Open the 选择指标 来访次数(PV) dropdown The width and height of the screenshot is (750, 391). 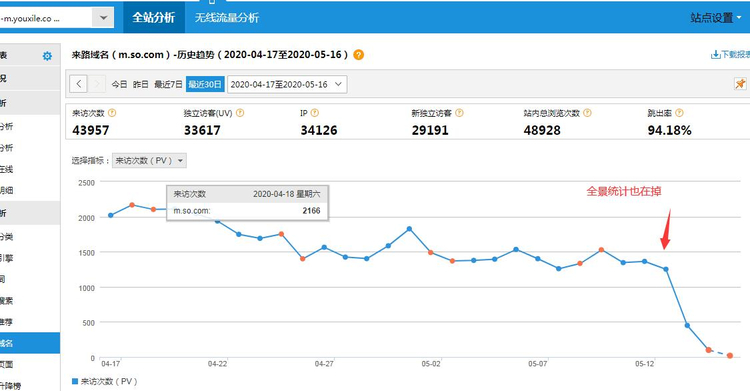pos(149,160)
